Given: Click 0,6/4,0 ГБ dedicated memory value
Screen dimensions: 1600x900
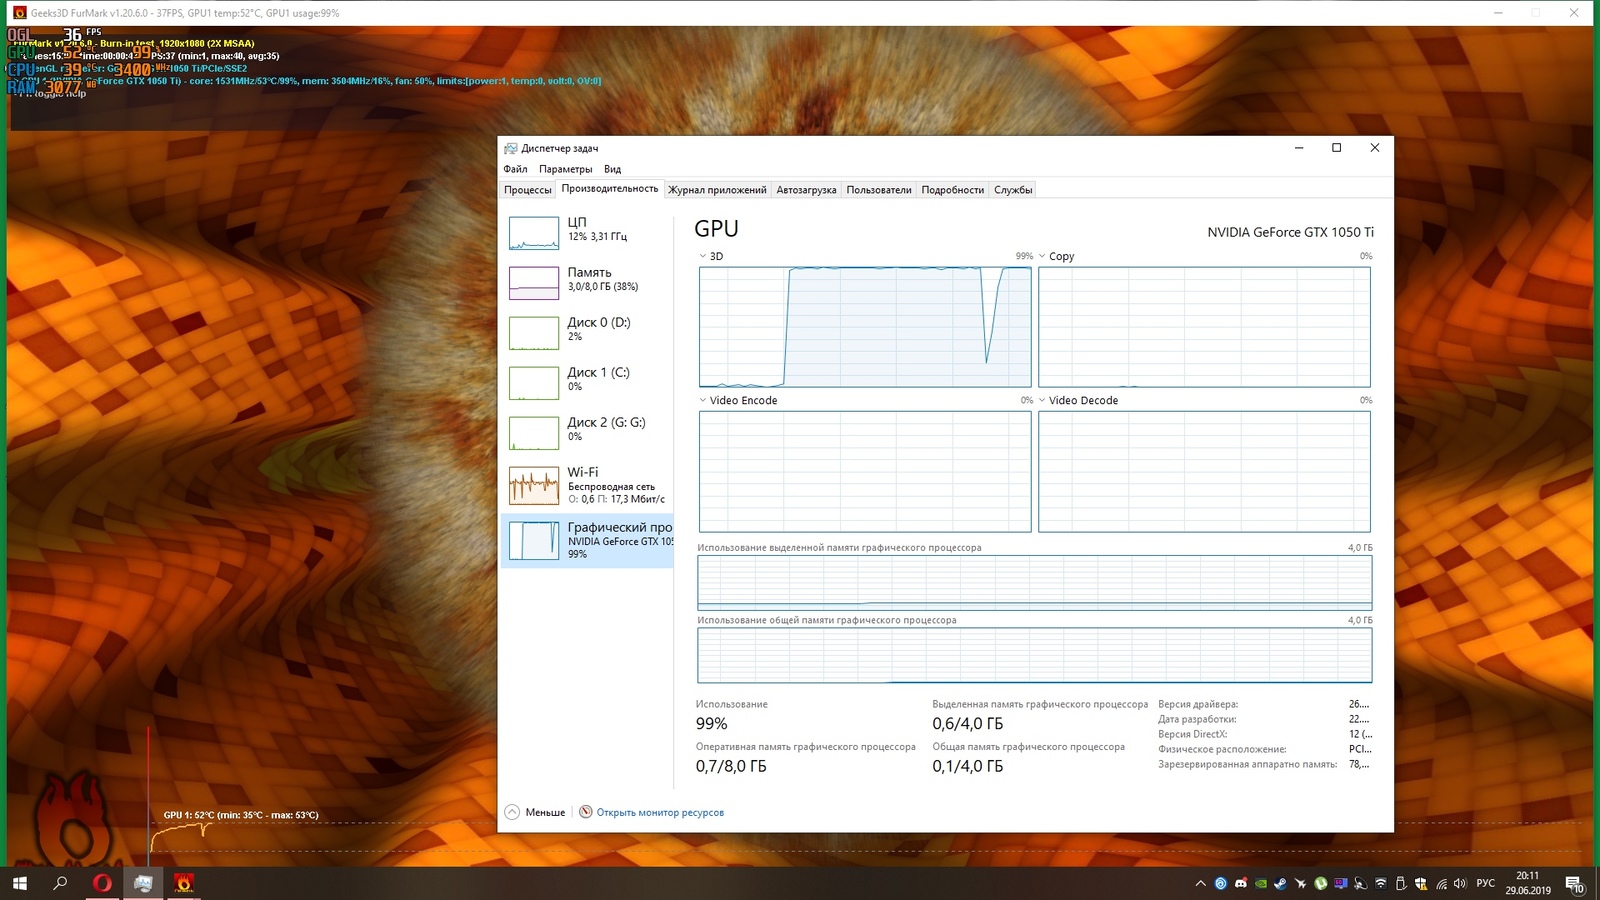Looking at the screenshot, I should (968, 724).
